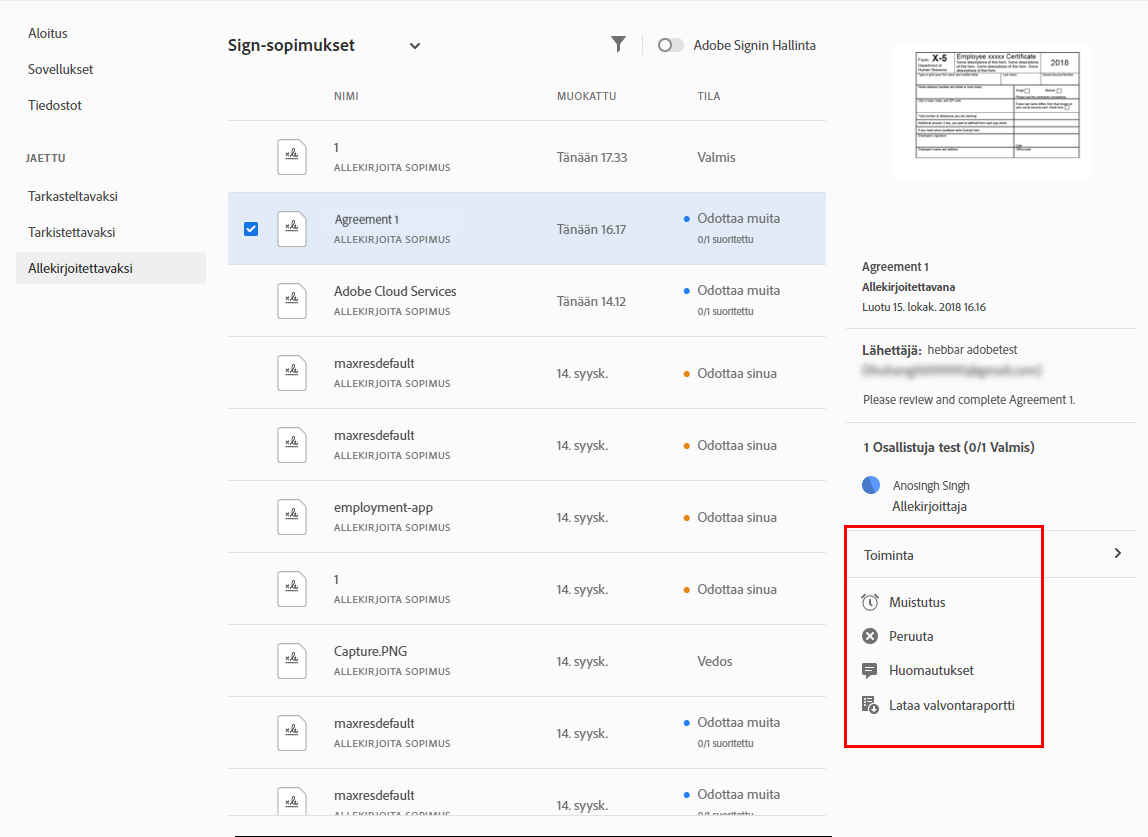Click the Valmis status text
Viewport: 1148px width, 837px height.
[x=716, y=157]
